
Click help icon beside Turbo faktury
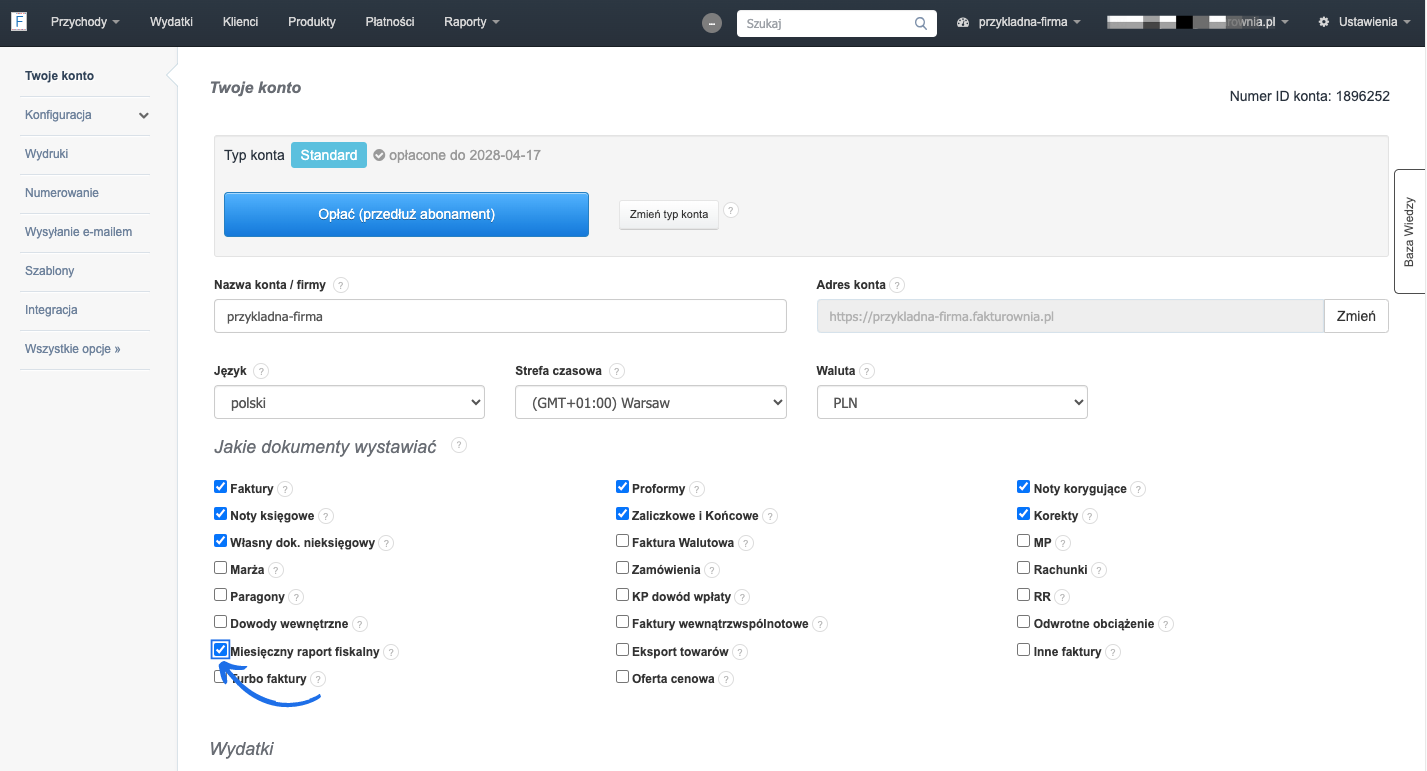point(318,679)
